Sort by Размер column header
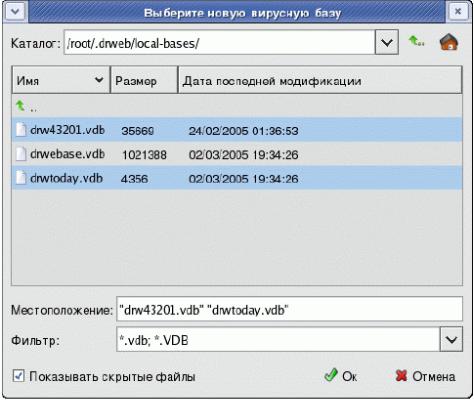 pos(144,80)
